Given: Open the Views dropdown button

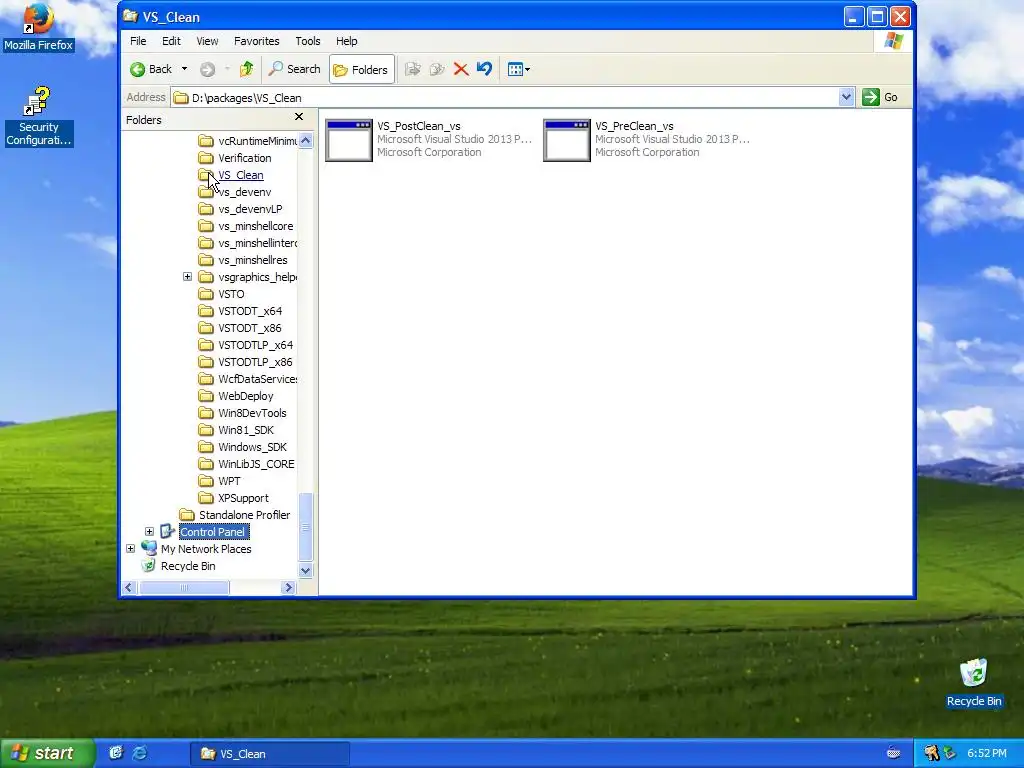Looking at the screenshot, I should 519,69.
